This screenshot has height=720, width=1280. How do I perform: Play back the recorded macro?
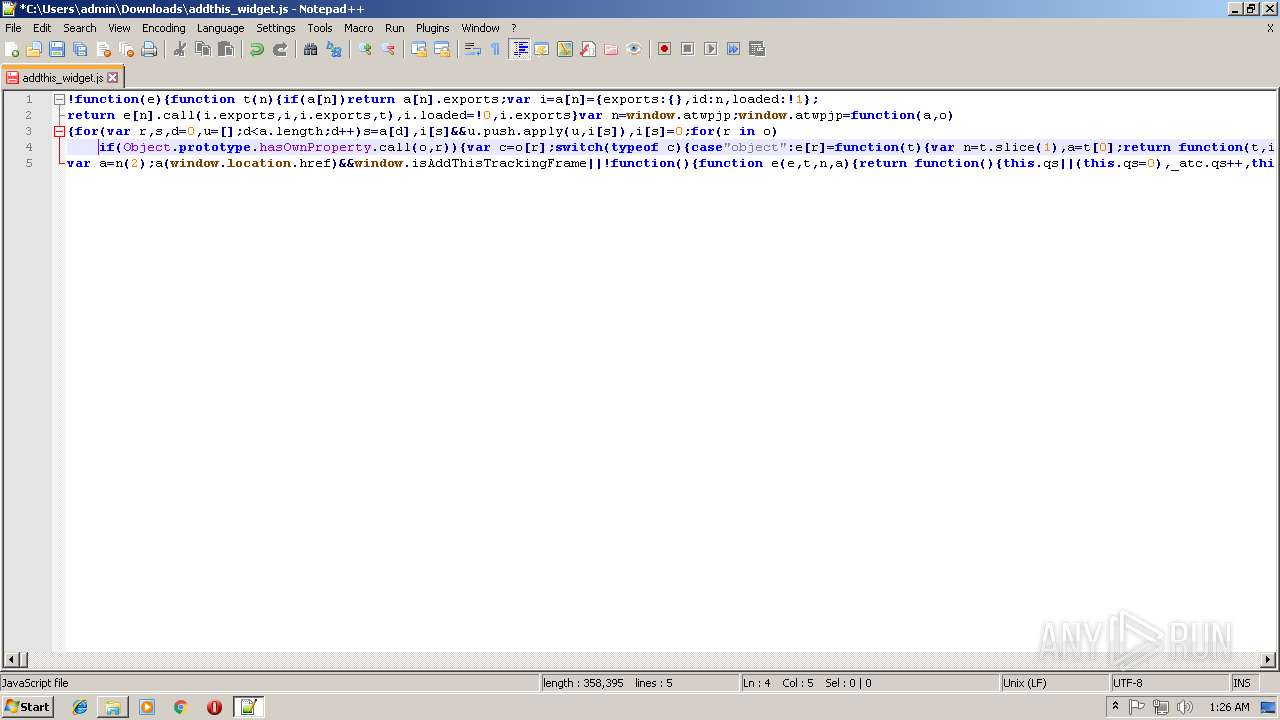click(x=711, y=49)
